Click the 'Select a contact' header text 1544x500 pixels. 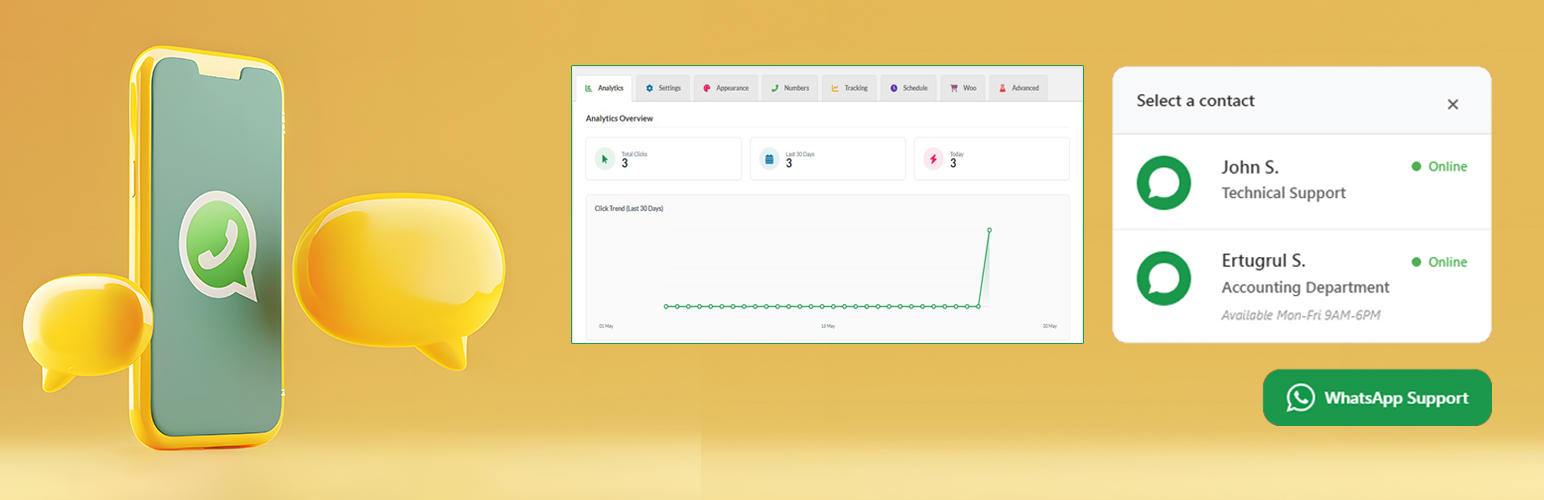coord(1195,100)
